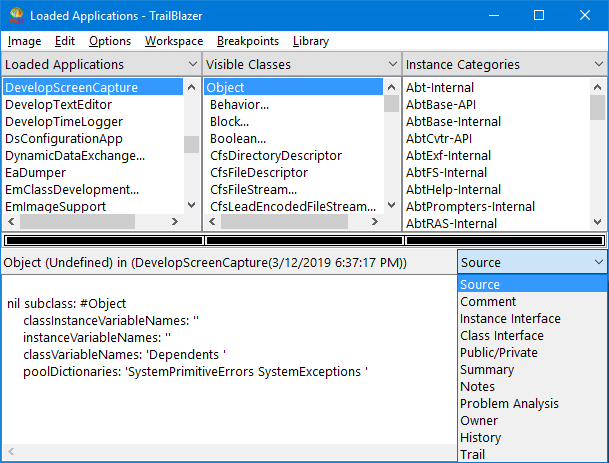Click the TrailBlazer app icon in title bar

[x=14, y=16]
